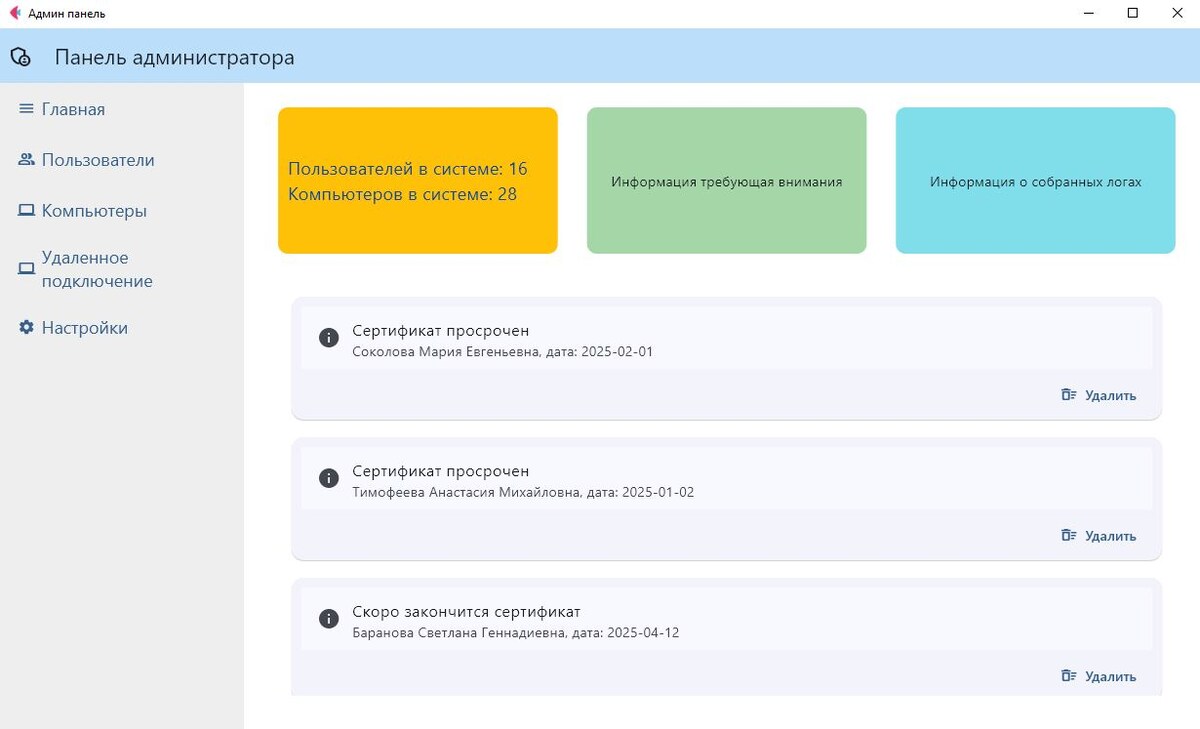Select the green Информация требующая внимания card

point(727,181)
